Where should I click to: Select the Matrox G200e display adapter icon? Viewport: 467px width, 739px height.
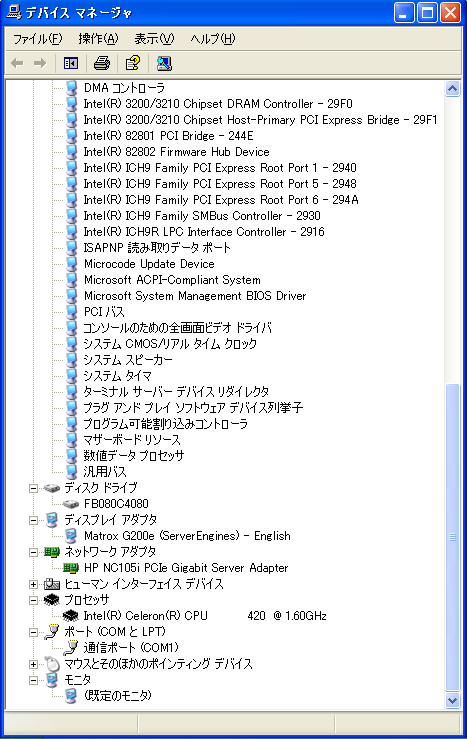click(71, 536)
